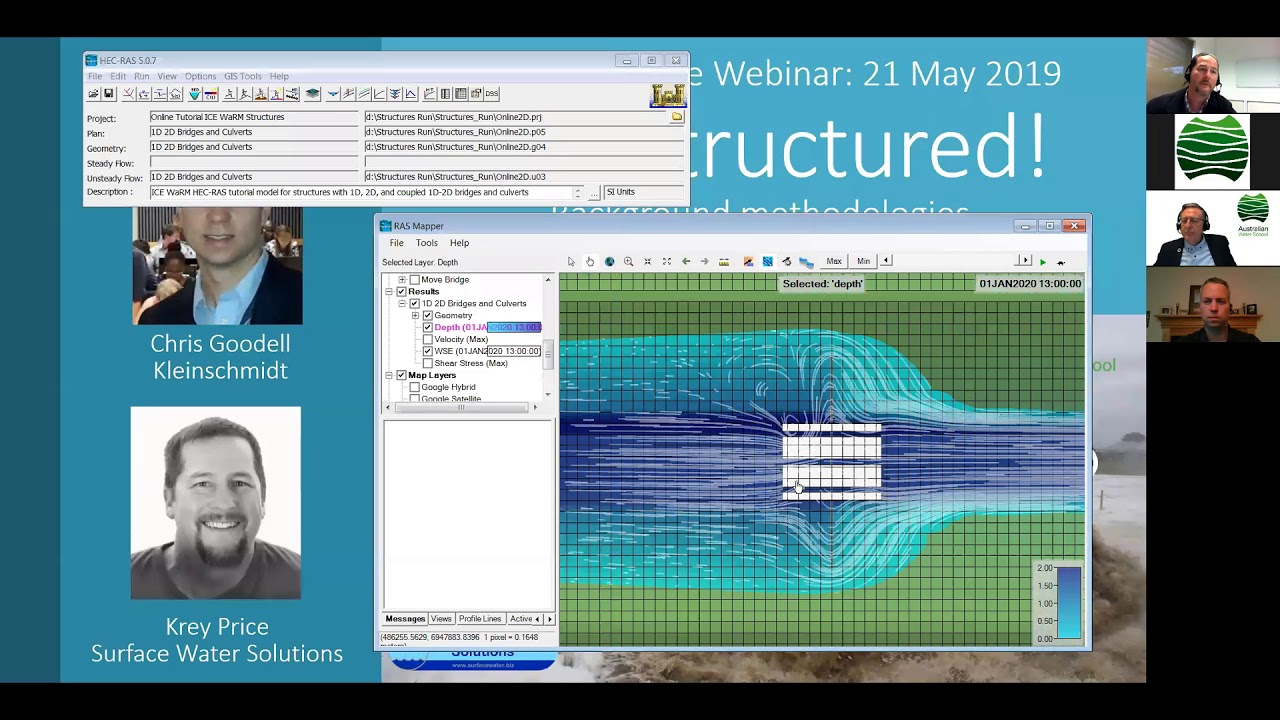Run unsteady flow simulation icon
The height and width of the screenshot is (720, 1280).
coord(245,94)
